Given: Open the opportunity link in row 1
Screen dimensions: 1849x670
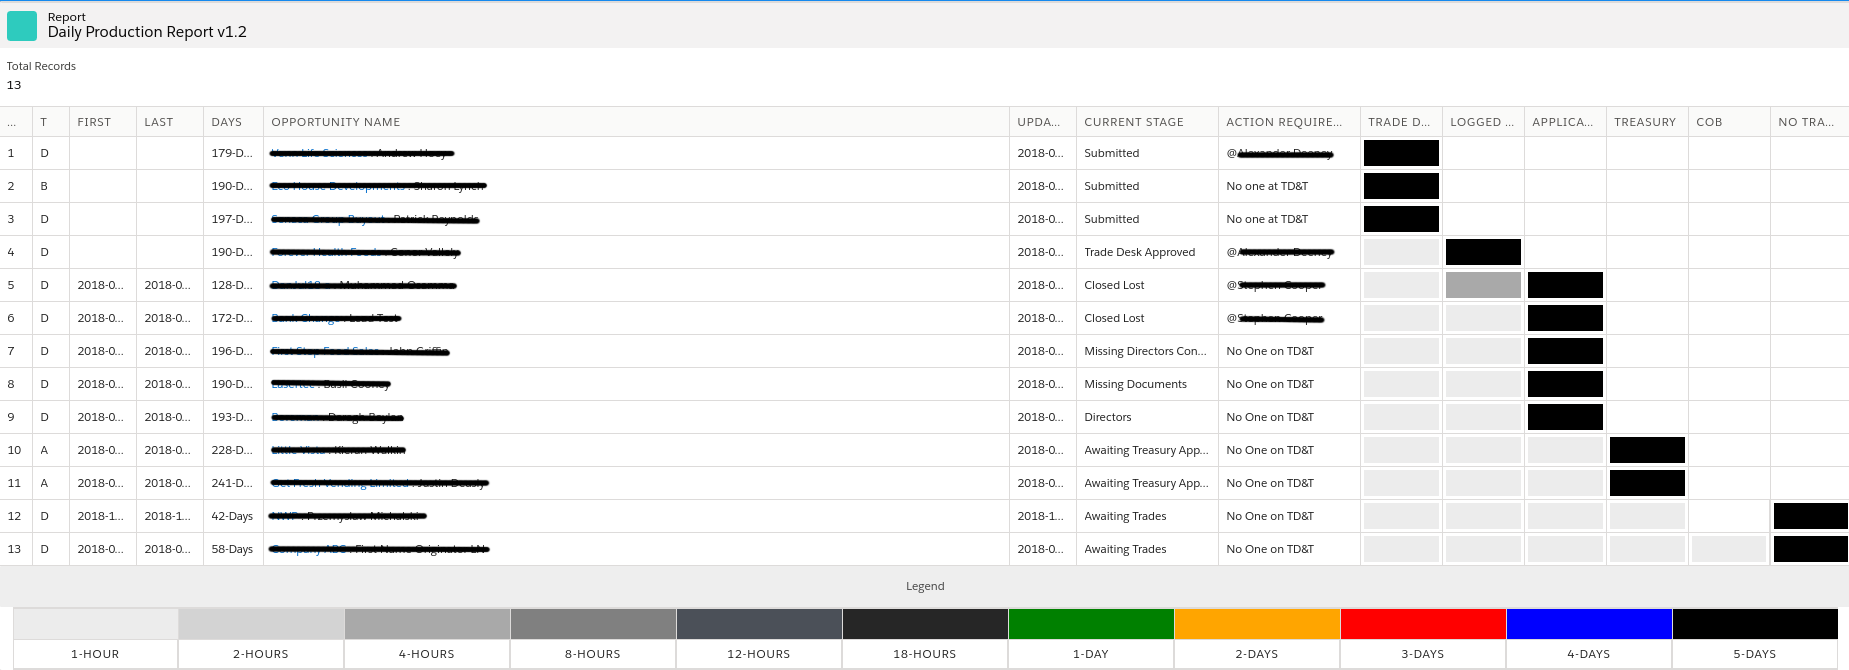Looking at the screenshot, I should pyautogui.click(x=362, y=153).
